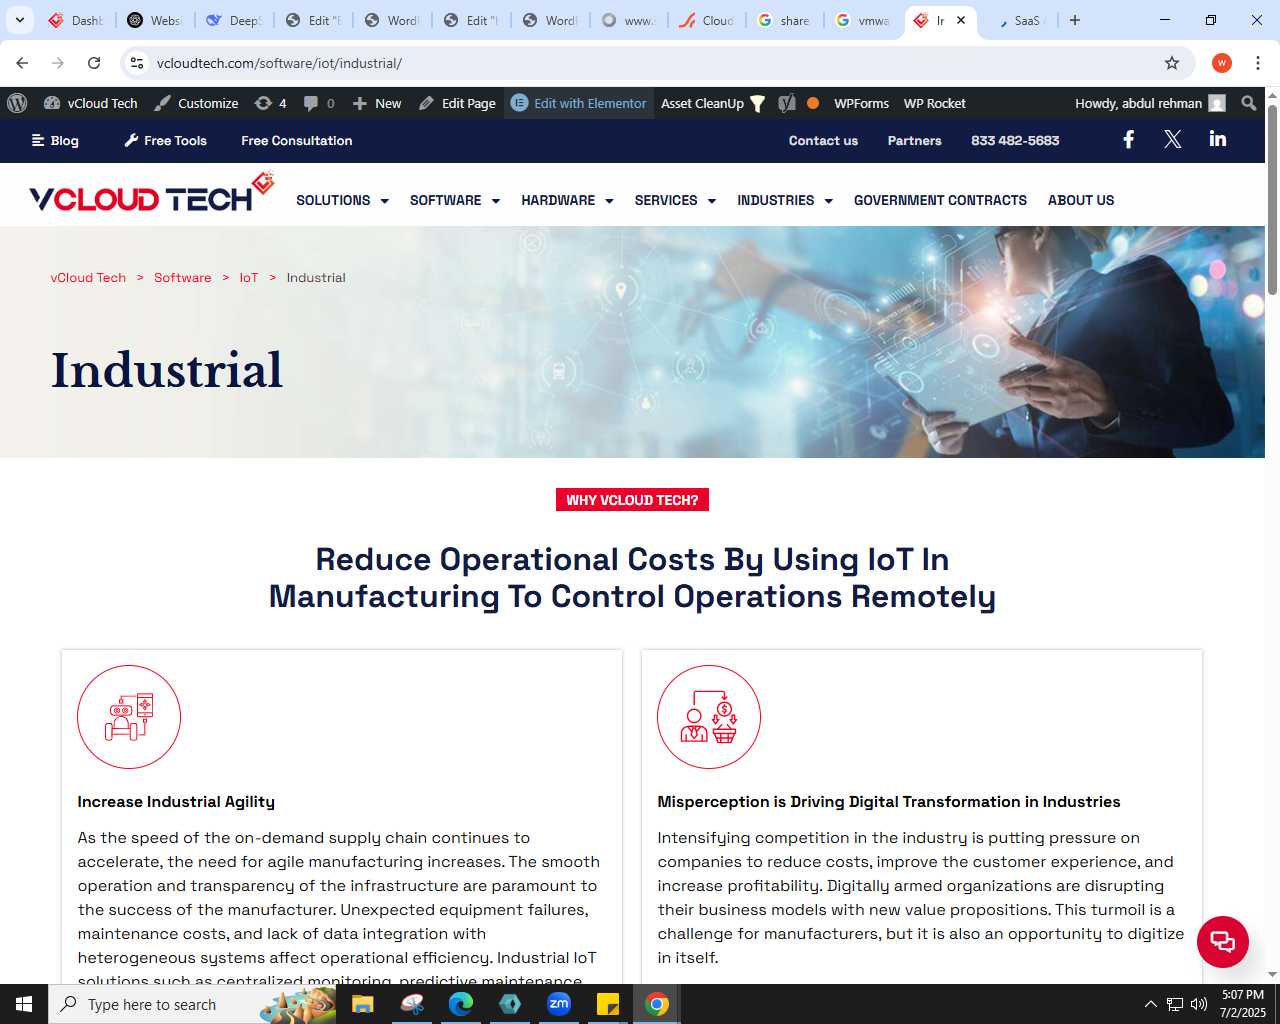Show hidden system tray icons chevron

point(1150,1004)
